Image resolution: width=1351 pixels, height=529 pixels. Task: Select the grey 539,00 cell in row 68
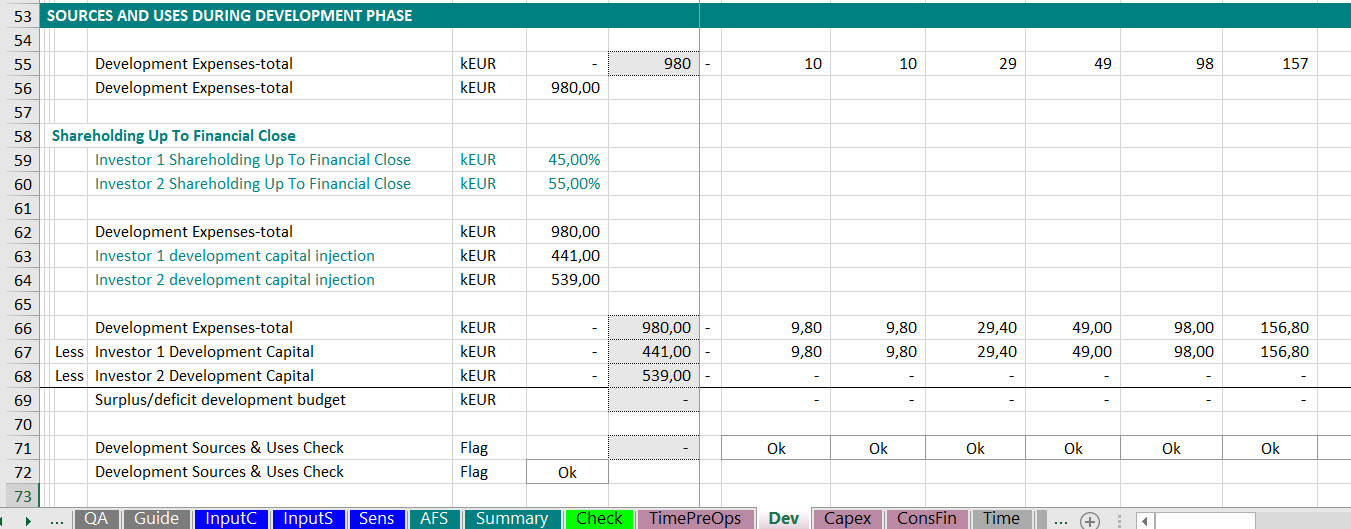(653, 376)
